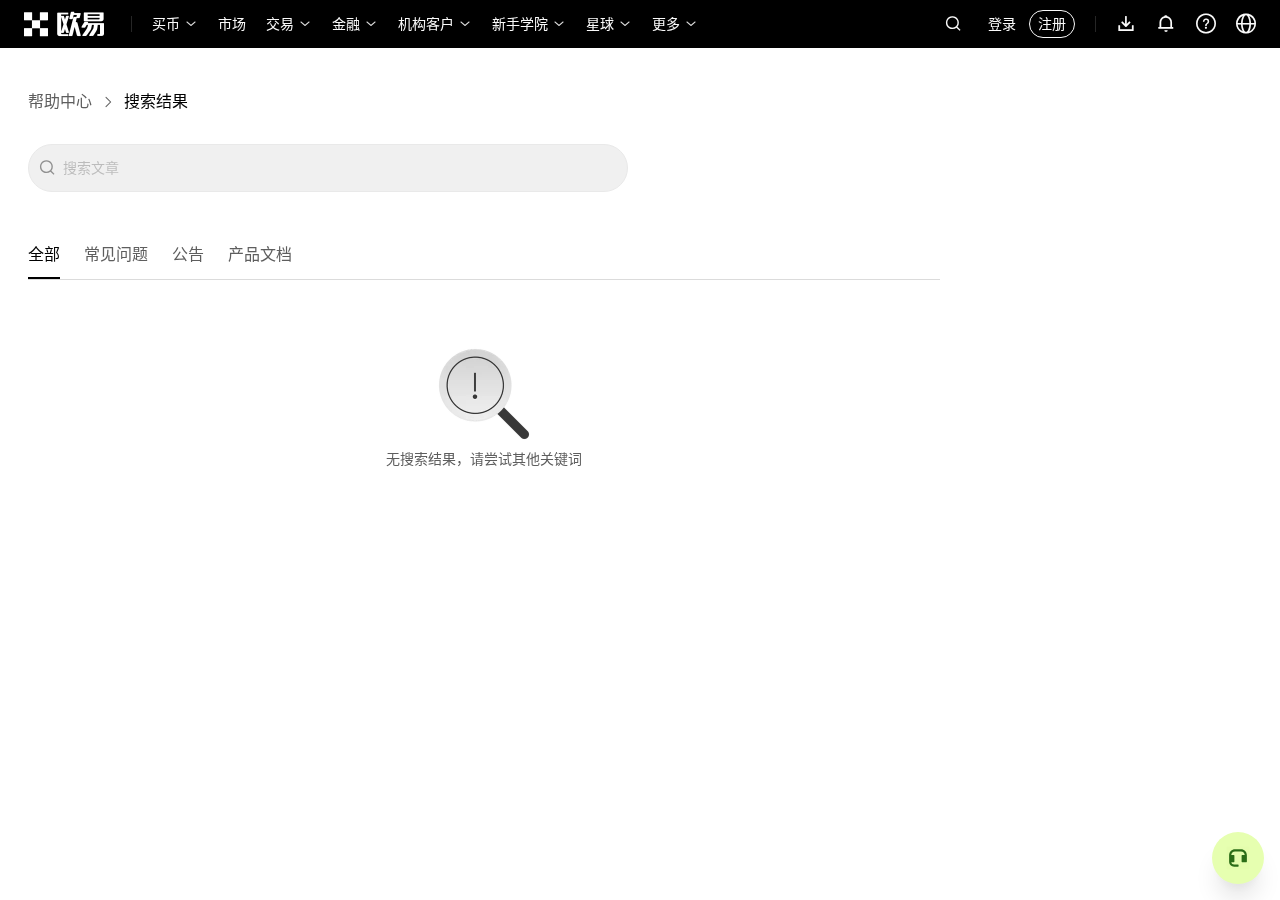The image size is (1280, 900).
Task: Expand the 新手学院 dropdown menu
Action: (x=528, y=24)
